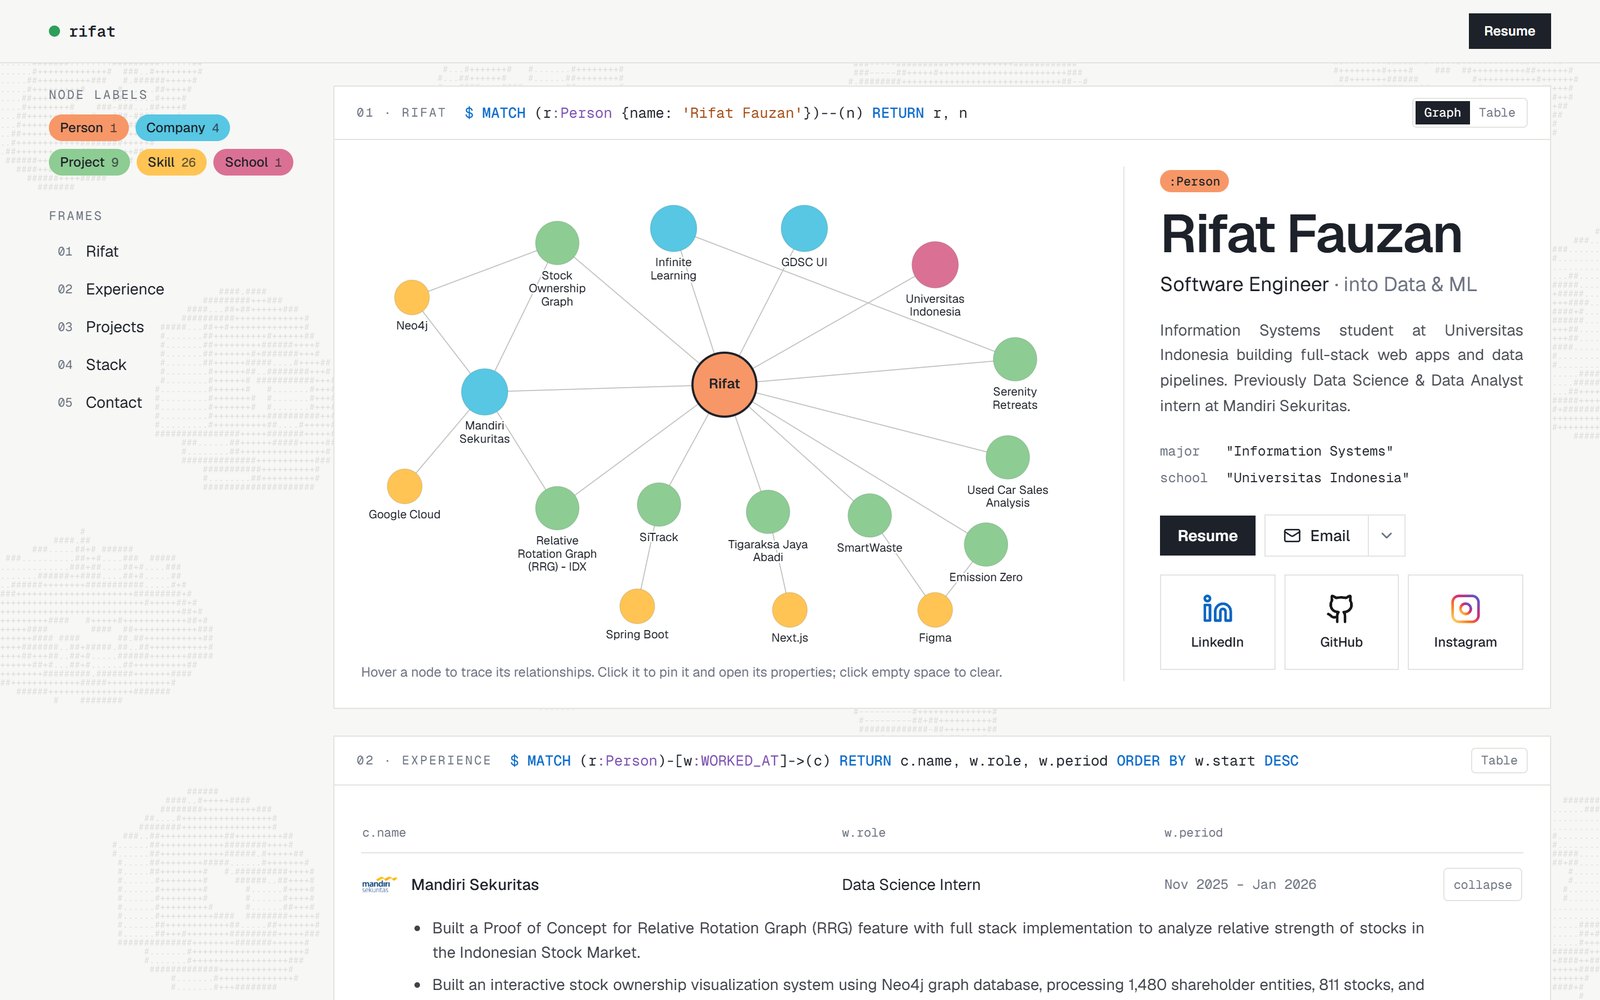
Task: Click the Rifat Fauzan name heading
Action: (x=1311, y=235)
